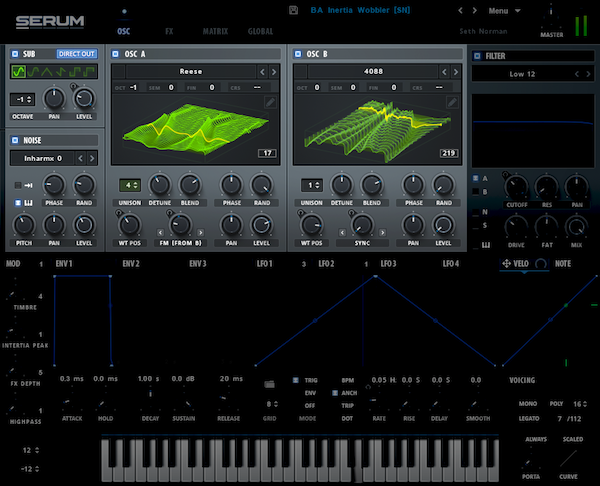The width and height of the screenshot is (600, 486).
Task: Toggle the SUB oscillator on/off
Action: [15, 54]
